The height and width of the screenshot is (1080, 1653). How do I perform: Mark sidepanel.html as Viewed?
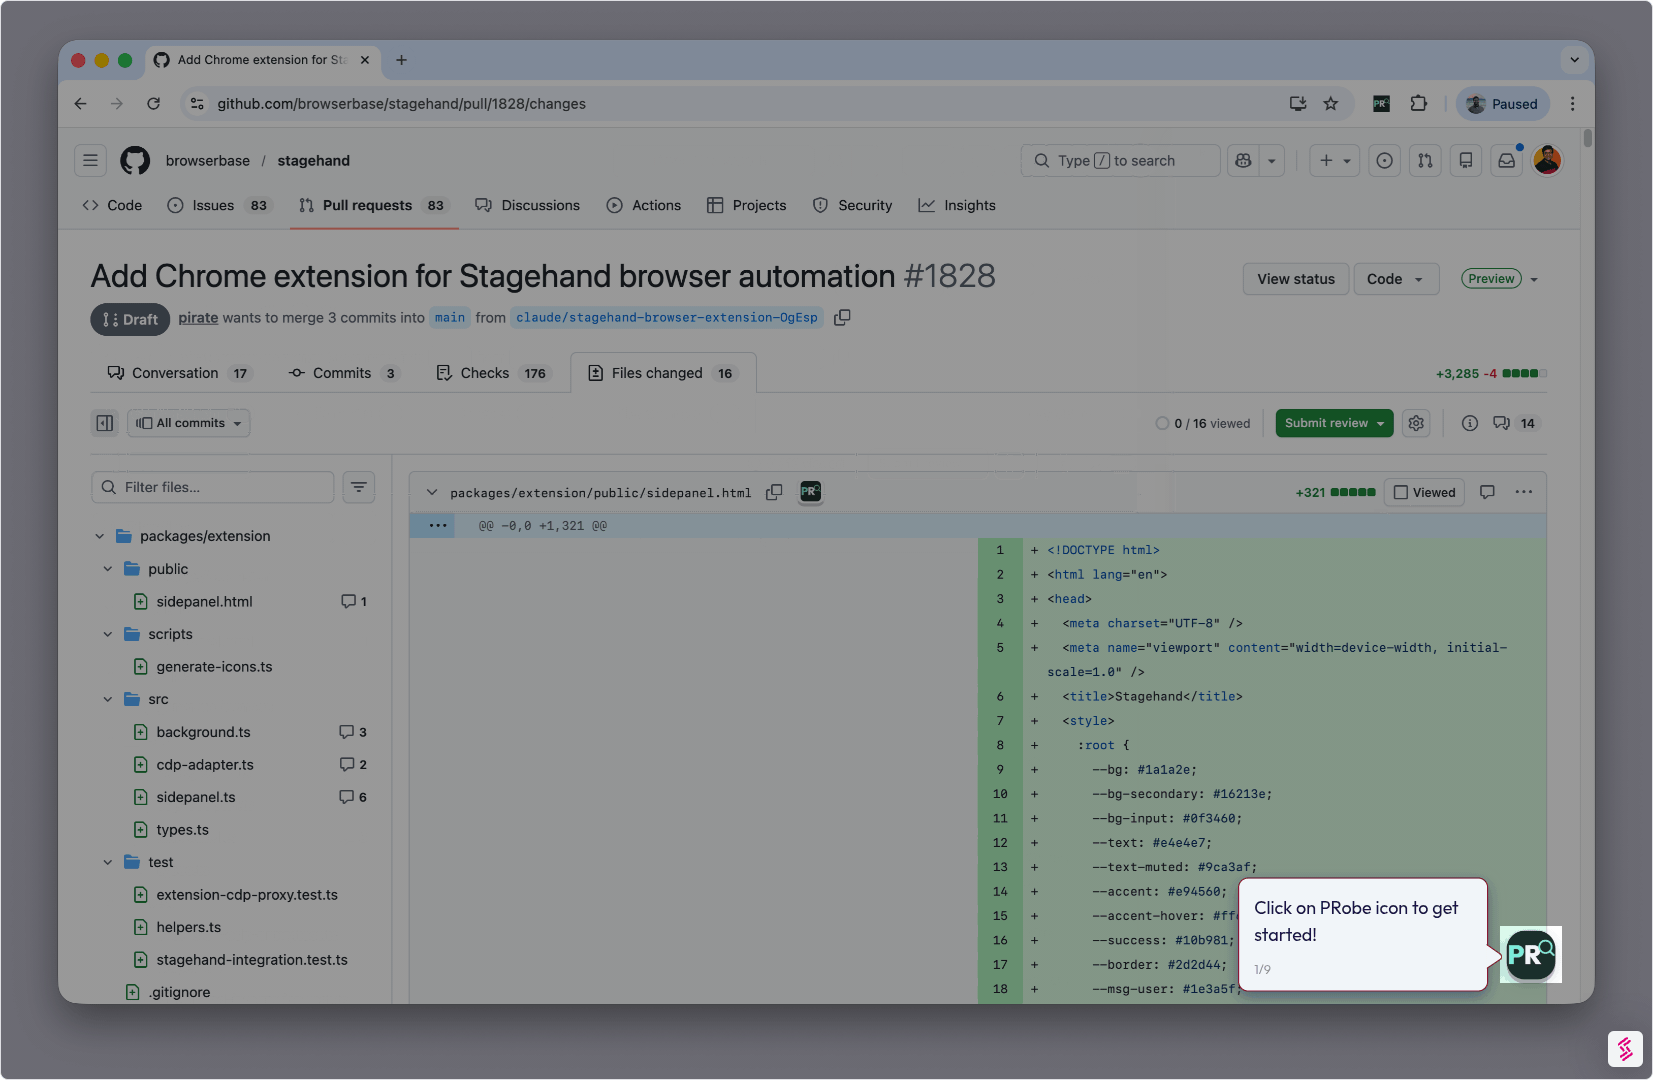click(x=1424, y=492)
